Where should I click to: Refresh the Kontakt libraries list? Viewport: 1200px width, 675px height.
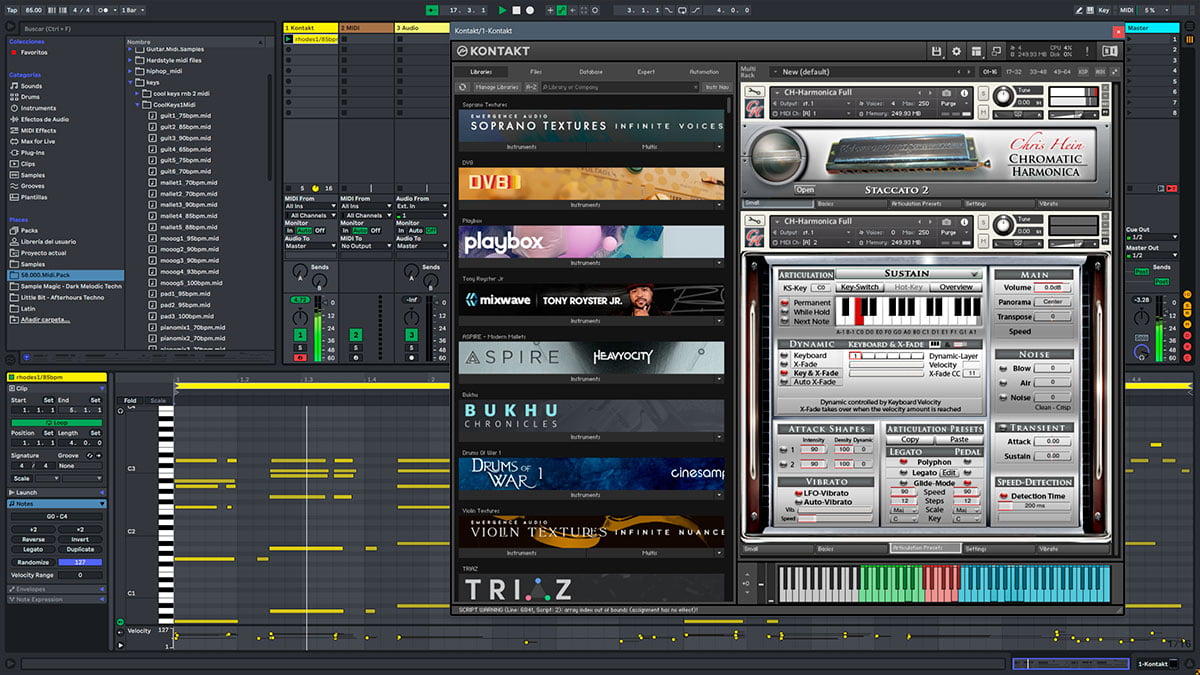(463, 87)
